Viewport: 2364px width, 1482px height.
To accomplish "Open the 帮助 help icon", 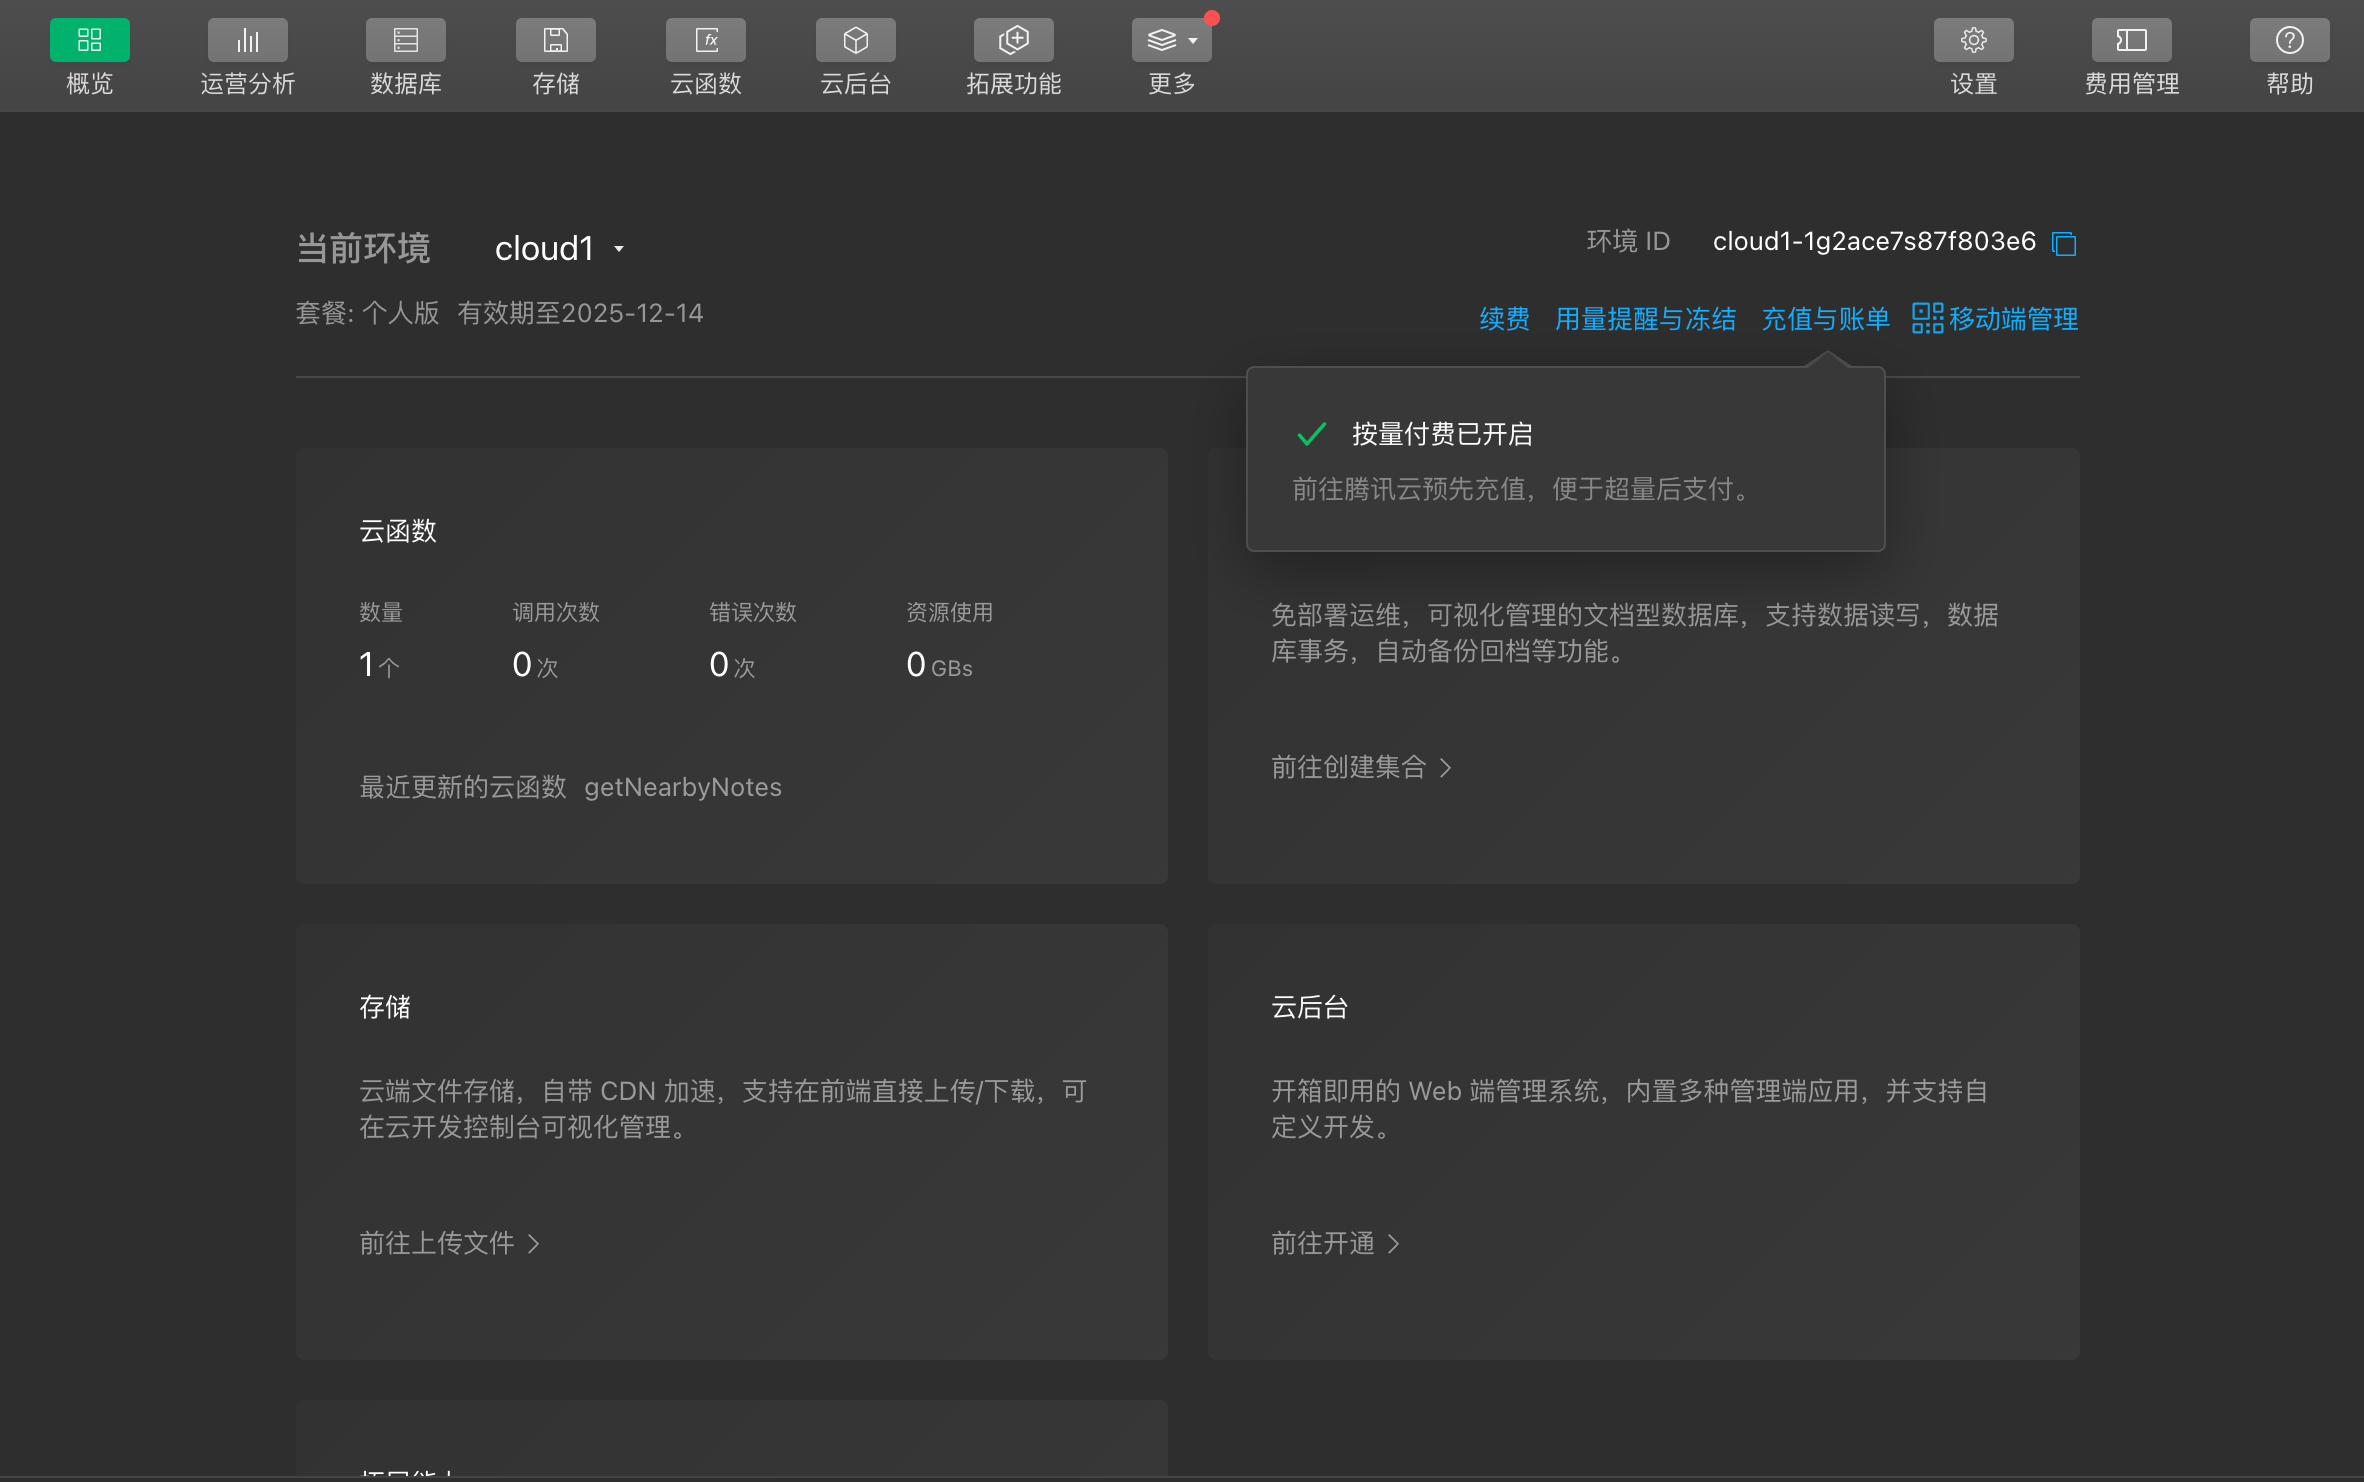I will (x=2289, y=40).
